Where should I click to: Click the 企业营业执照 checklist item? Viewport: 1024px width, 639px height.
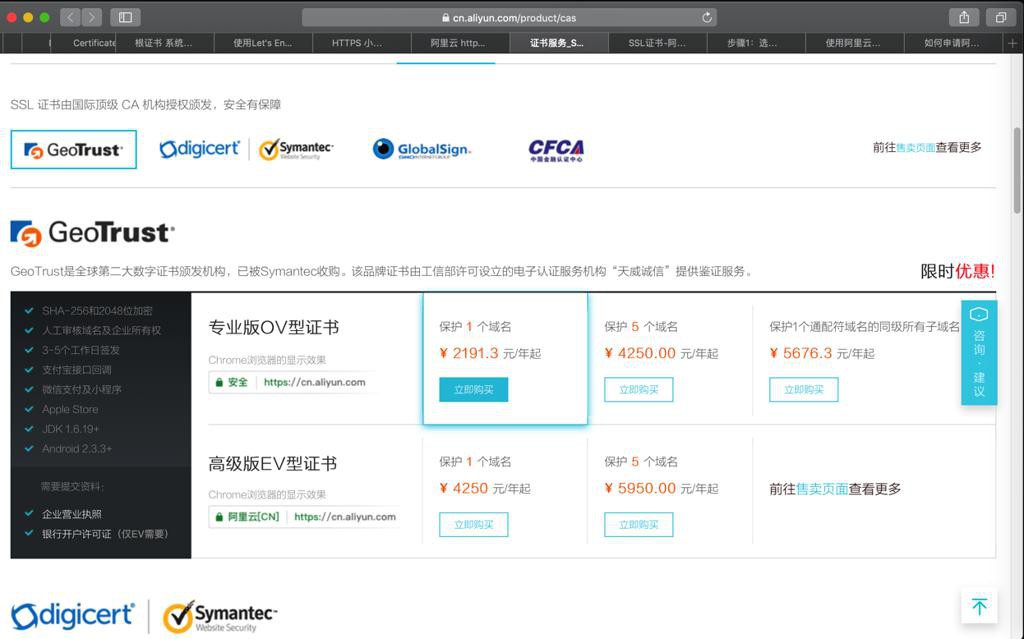[x=63, y=514]
